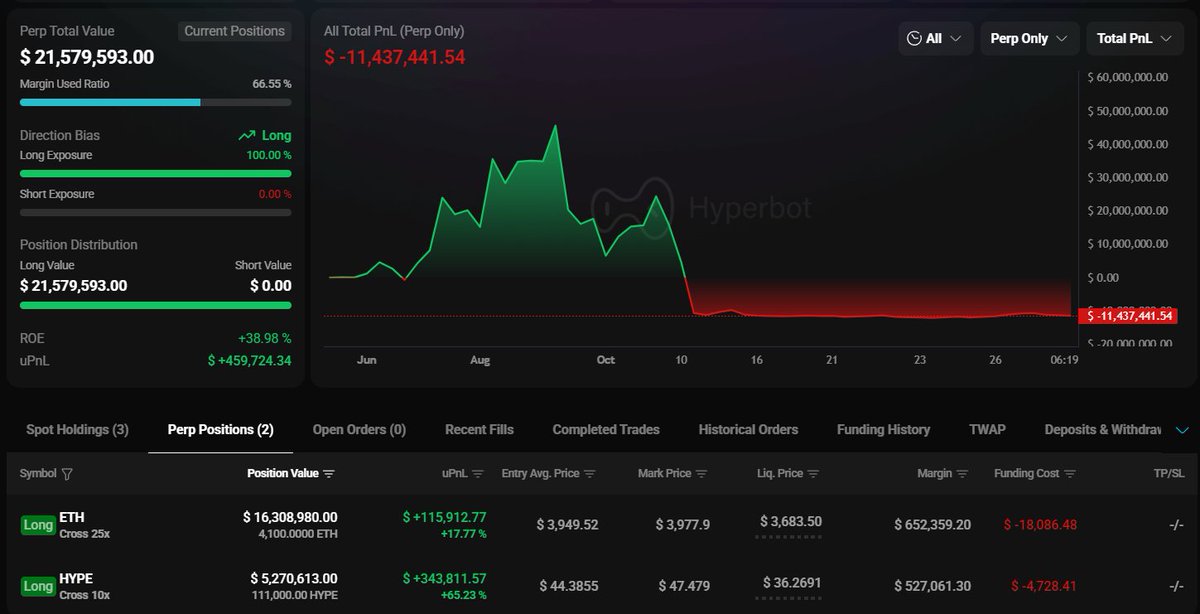The height and width of the screenshot is (614, 1200).
Task: Click the ETH Cross 25x leverage label
Action: [85, 534]
